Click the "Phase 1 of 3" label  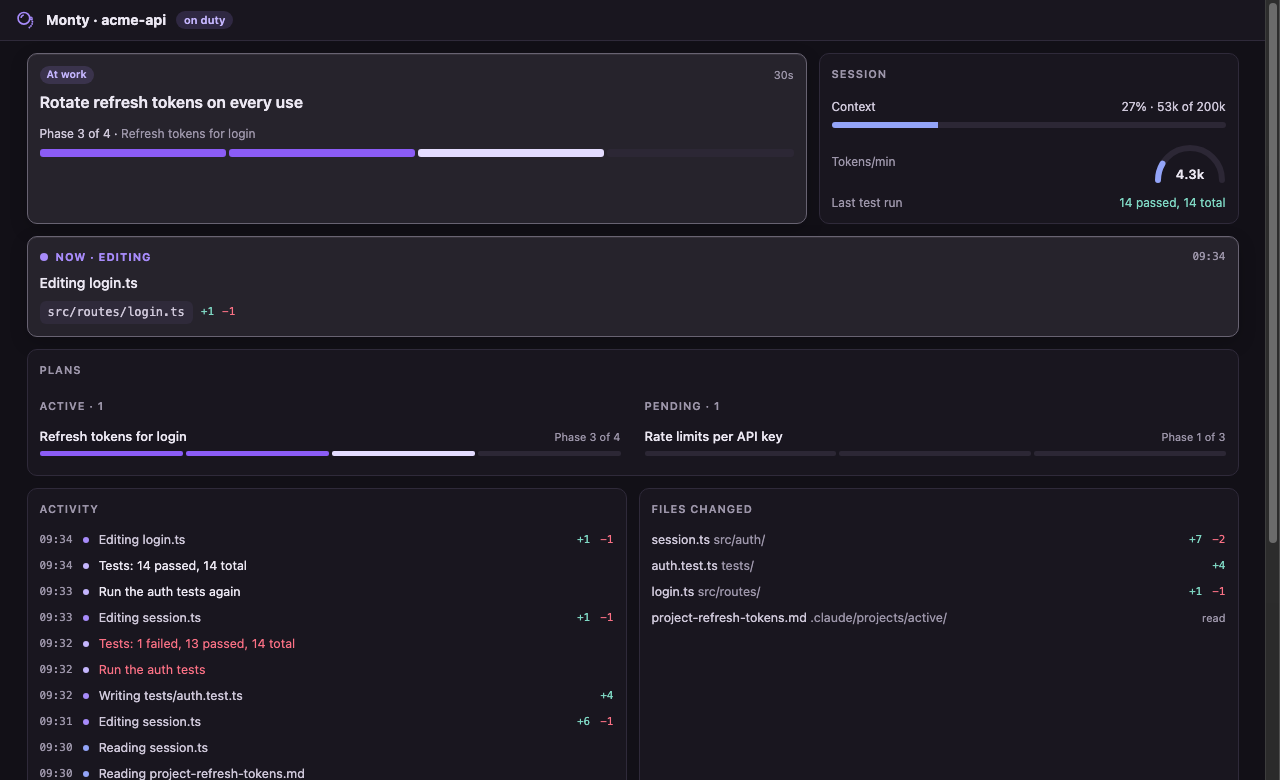[x=1193, y=437]
